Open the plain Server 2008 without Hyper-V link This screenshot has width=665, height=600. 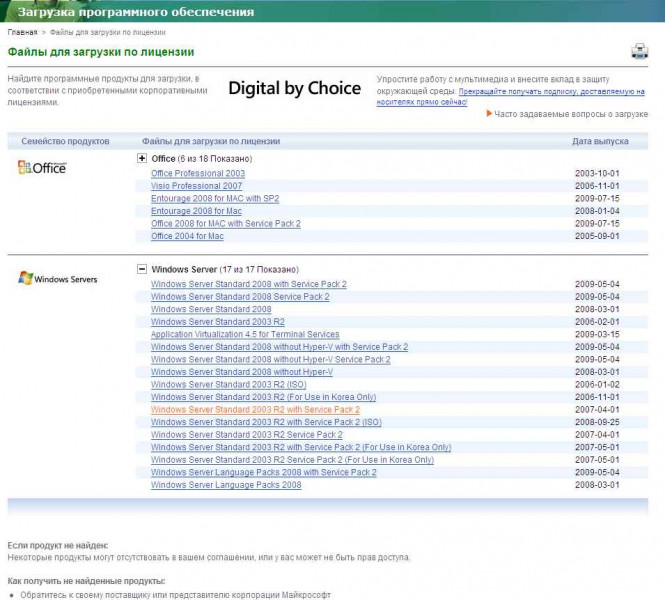point(242,372)
